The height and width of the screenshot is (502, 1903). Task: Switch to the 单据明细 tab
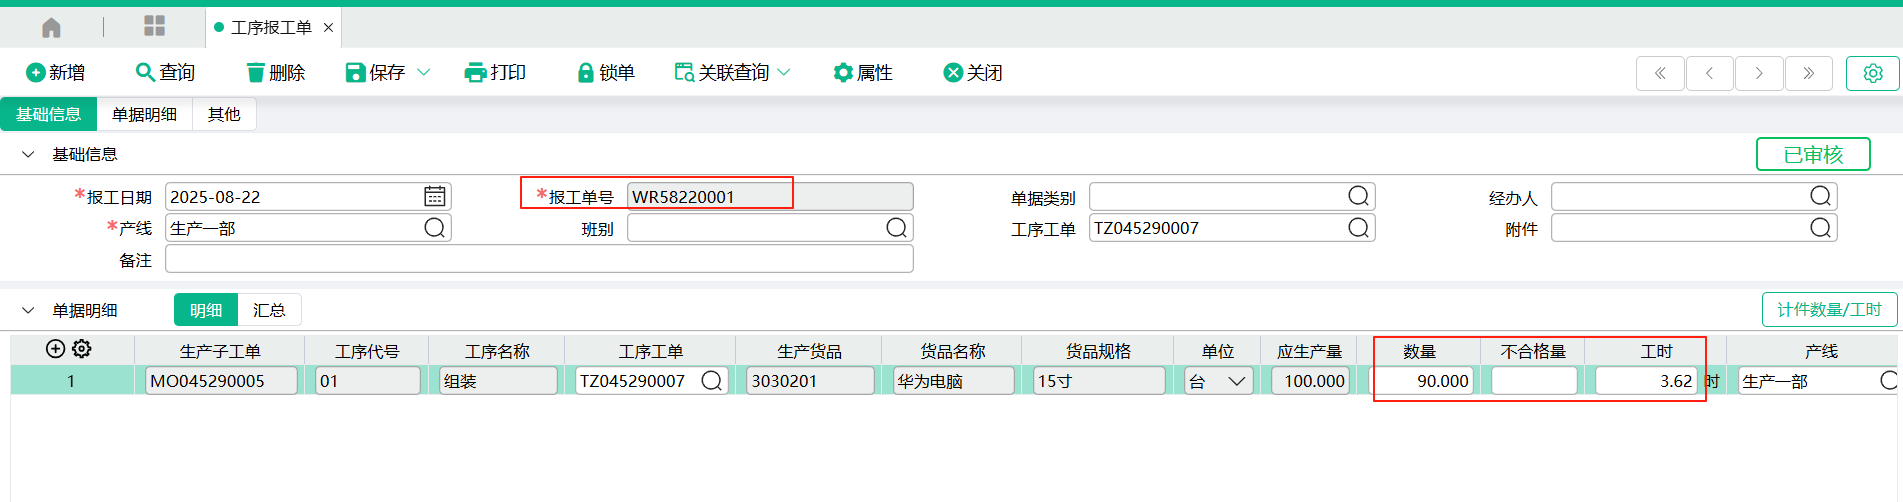click(x=144, y=115)
